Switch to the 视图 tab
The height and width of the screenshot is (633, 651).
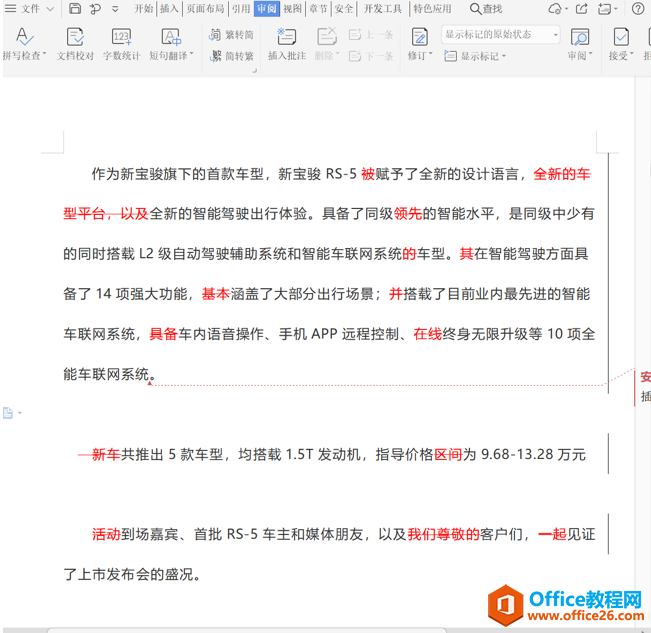click(x=292, y=8)
